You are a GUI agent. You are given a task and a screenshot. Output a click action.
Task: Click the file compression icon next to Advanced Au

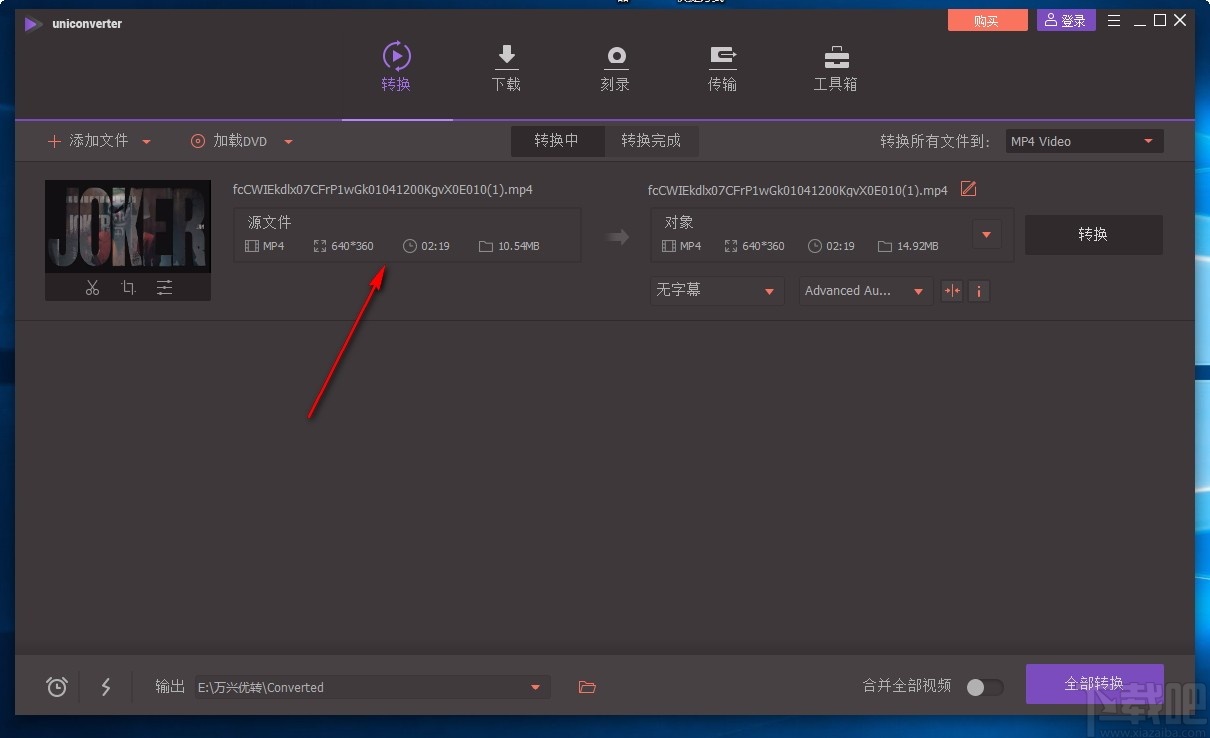click(x=950, y=291)
